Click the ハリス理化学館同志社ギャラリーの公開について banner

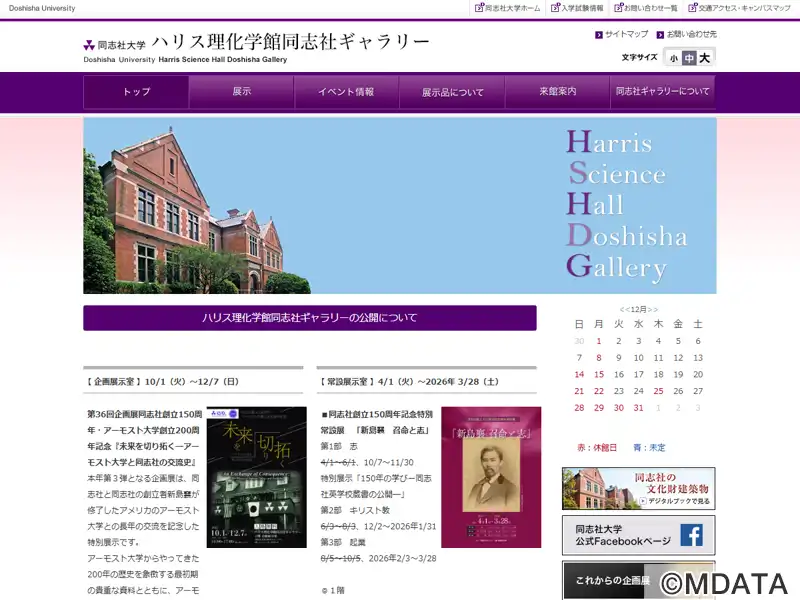point(309,318)
